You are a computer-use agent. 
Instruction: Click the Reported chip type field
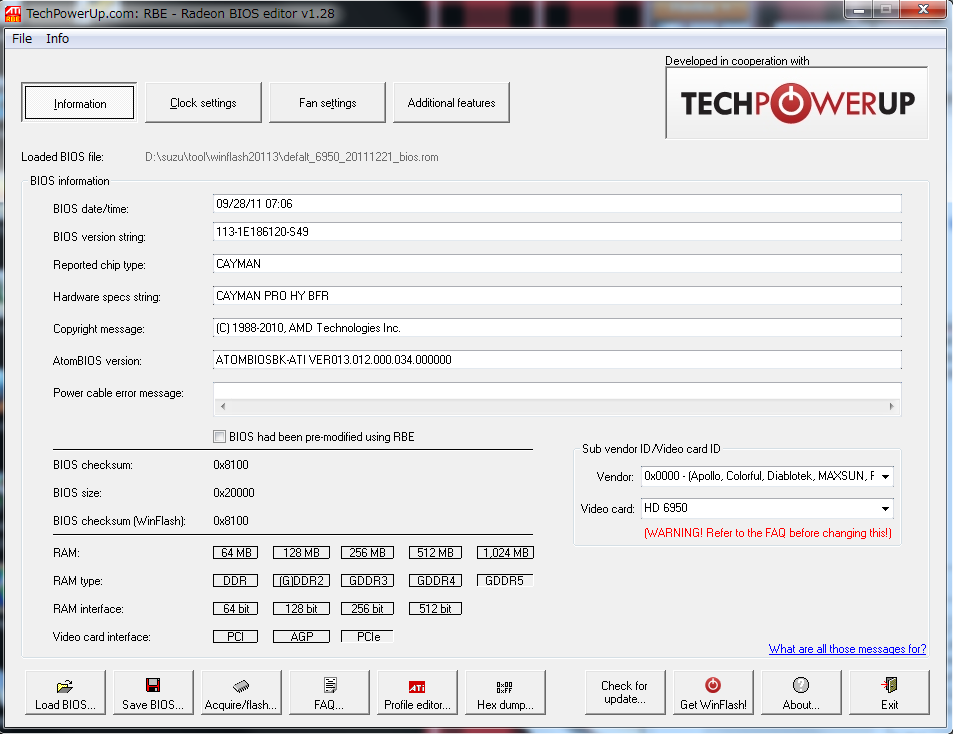(x=557, y=264)
